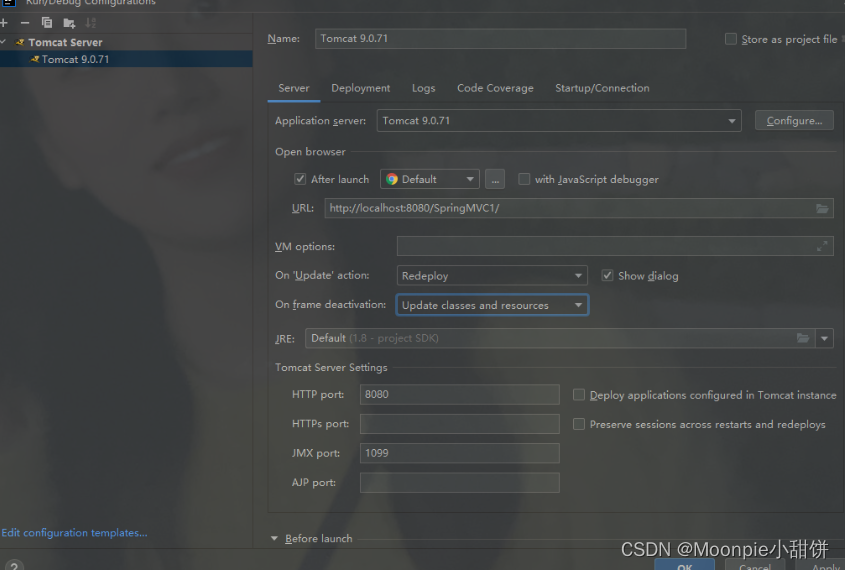Open Application server dropdown
Viewport: 845px width, 570px height.
click(x=559, y=121)
